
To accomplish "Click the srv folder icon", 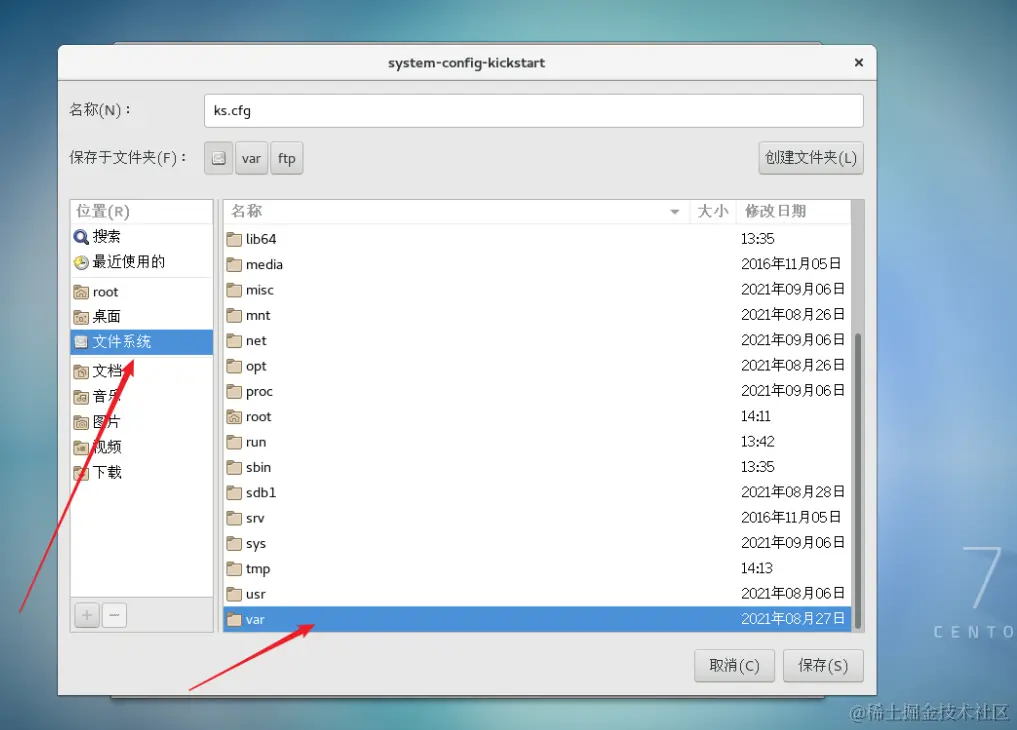I will pos(234,518).
